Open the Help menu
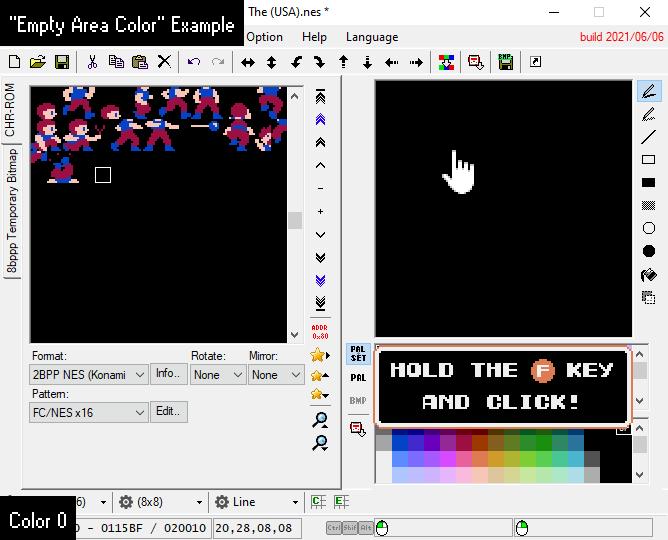668x540 pixels. pos(314,37)
